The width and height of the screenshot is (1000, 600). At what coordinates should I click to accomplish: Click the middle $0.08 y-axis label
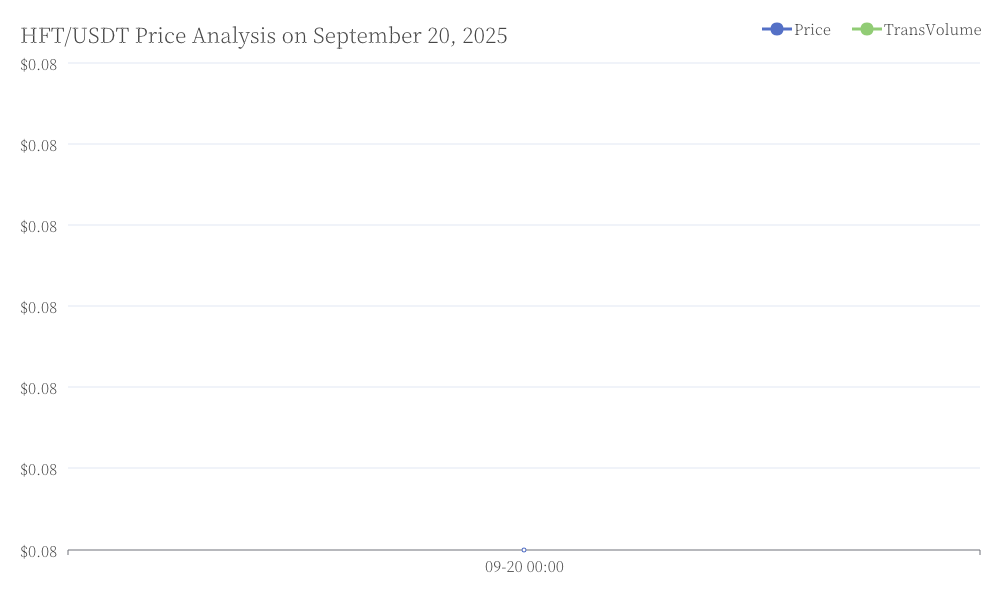38,307
